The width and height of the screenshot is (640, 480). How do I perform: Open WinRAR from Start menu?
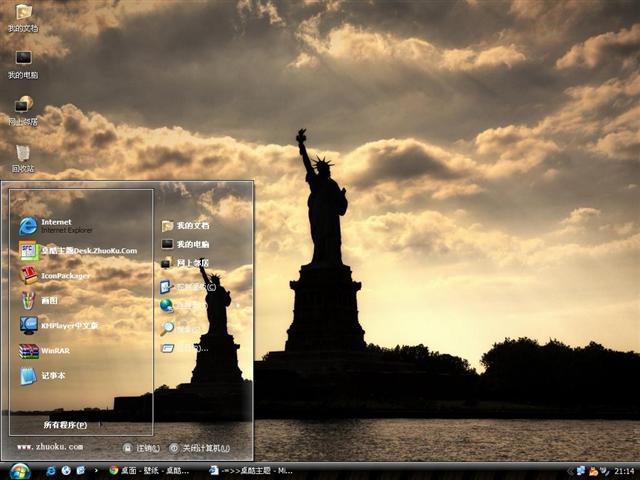point(44,351)
